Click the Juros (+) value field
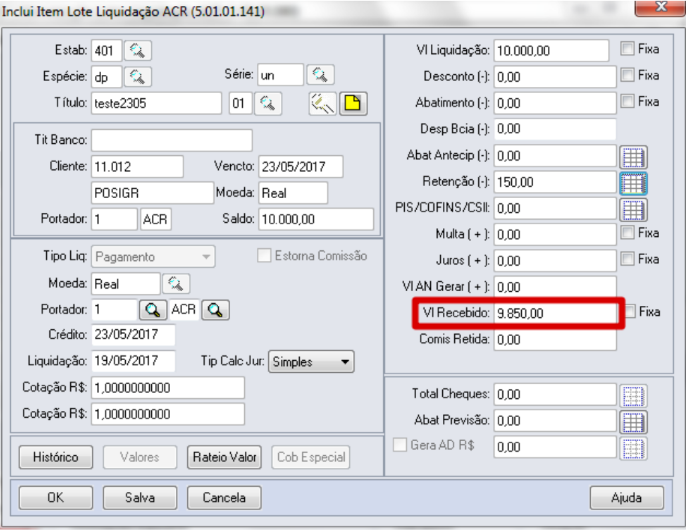Screen dimensions: 686x532 point(555,261)
